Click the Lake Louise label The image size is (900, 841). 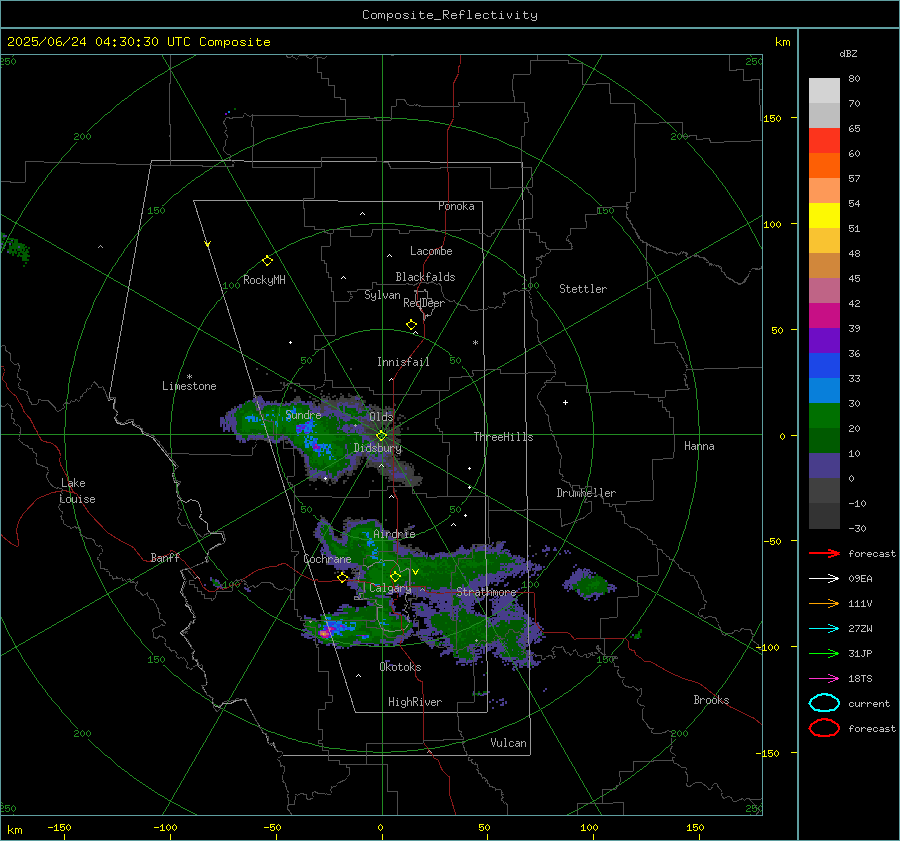point(77,491)
